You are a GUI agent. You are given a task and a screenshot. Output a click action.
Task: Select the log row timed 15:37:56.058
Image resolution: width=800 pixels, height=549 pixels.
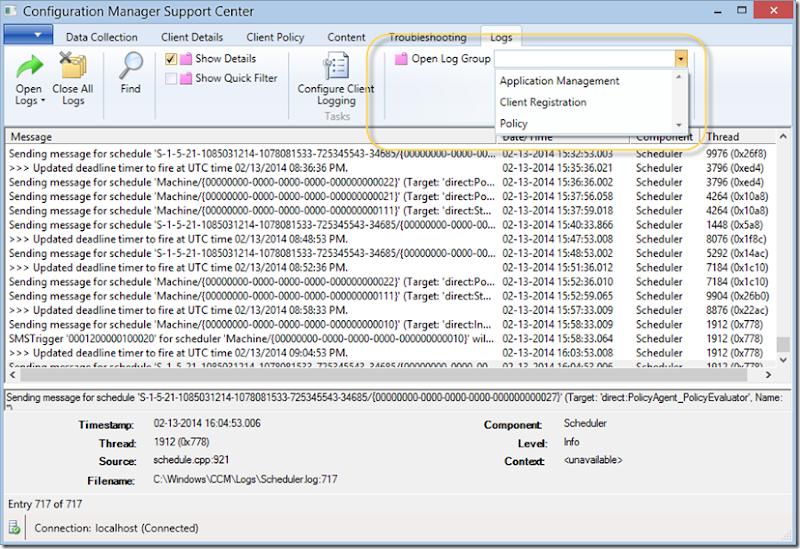(390, 196)
